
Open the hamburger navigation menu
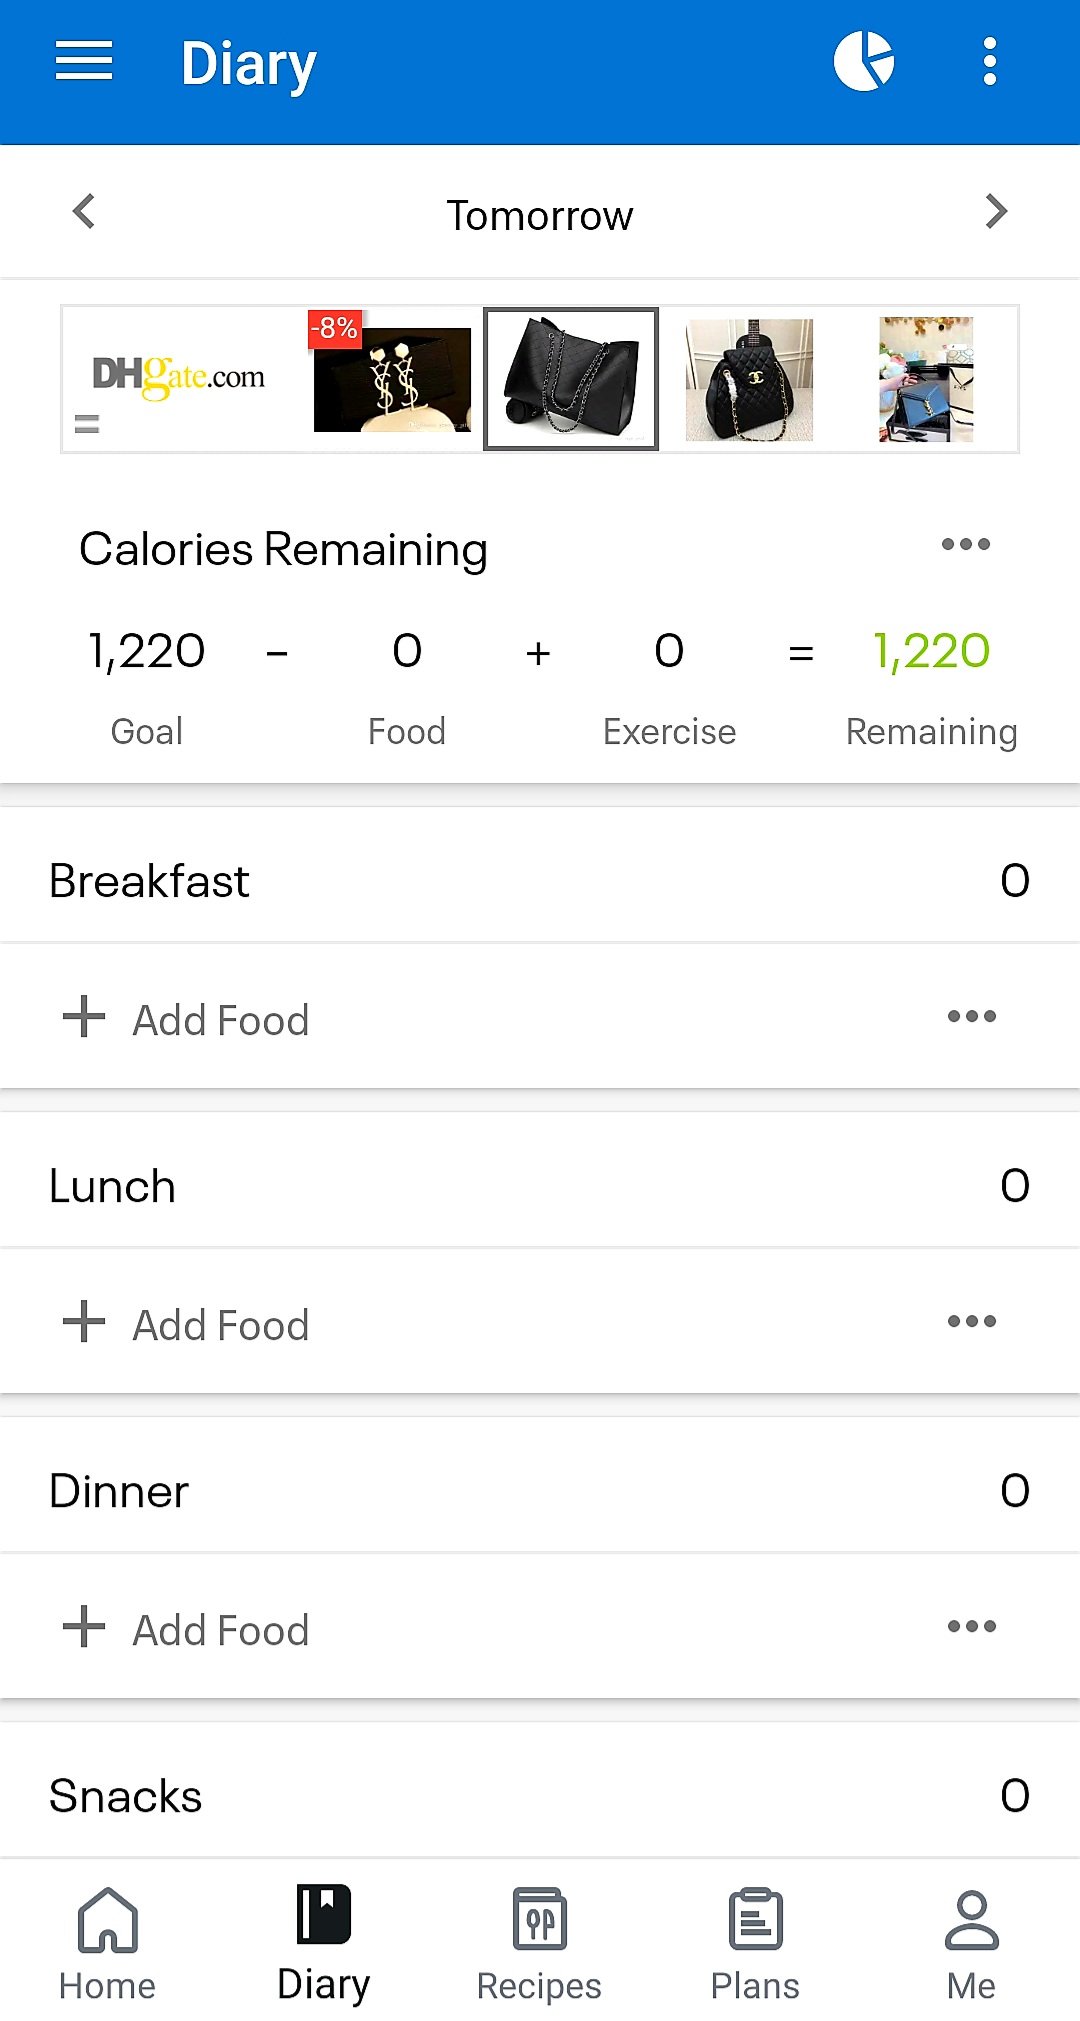84,62
